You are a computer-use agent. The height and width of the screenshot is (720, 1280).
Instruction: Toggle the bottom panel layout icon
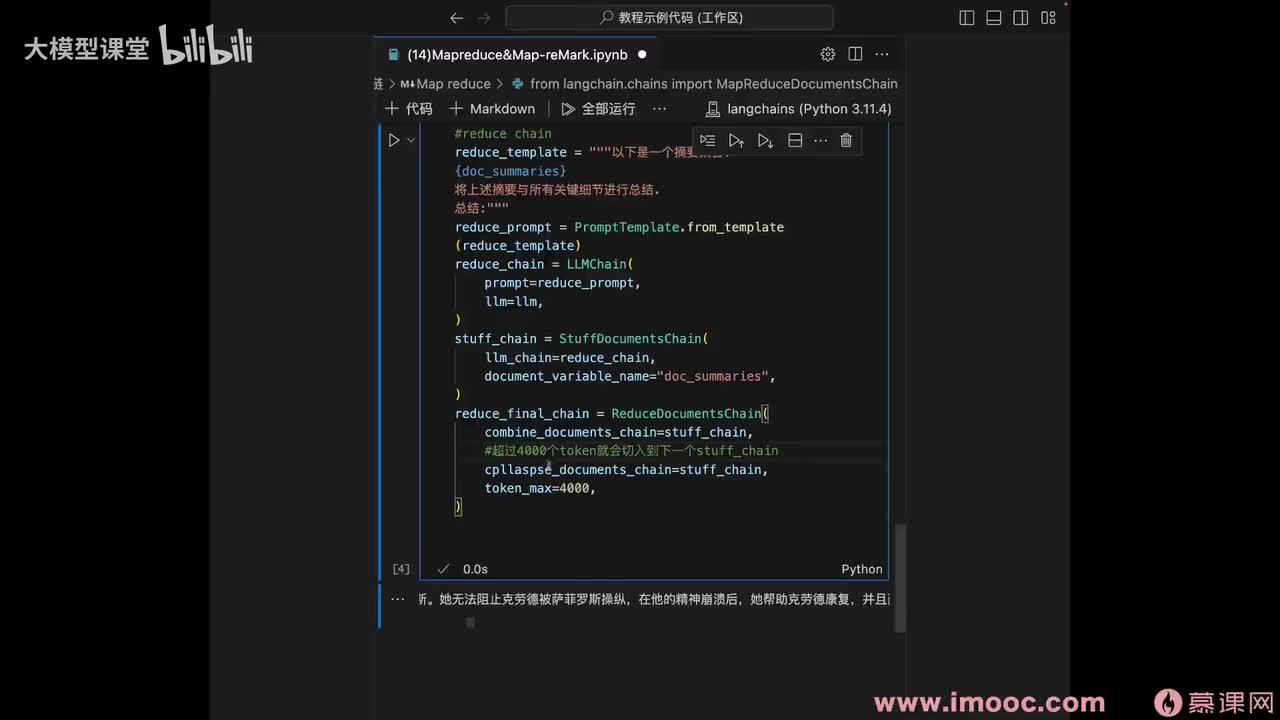pyautogui.click(x=993, y=18)
